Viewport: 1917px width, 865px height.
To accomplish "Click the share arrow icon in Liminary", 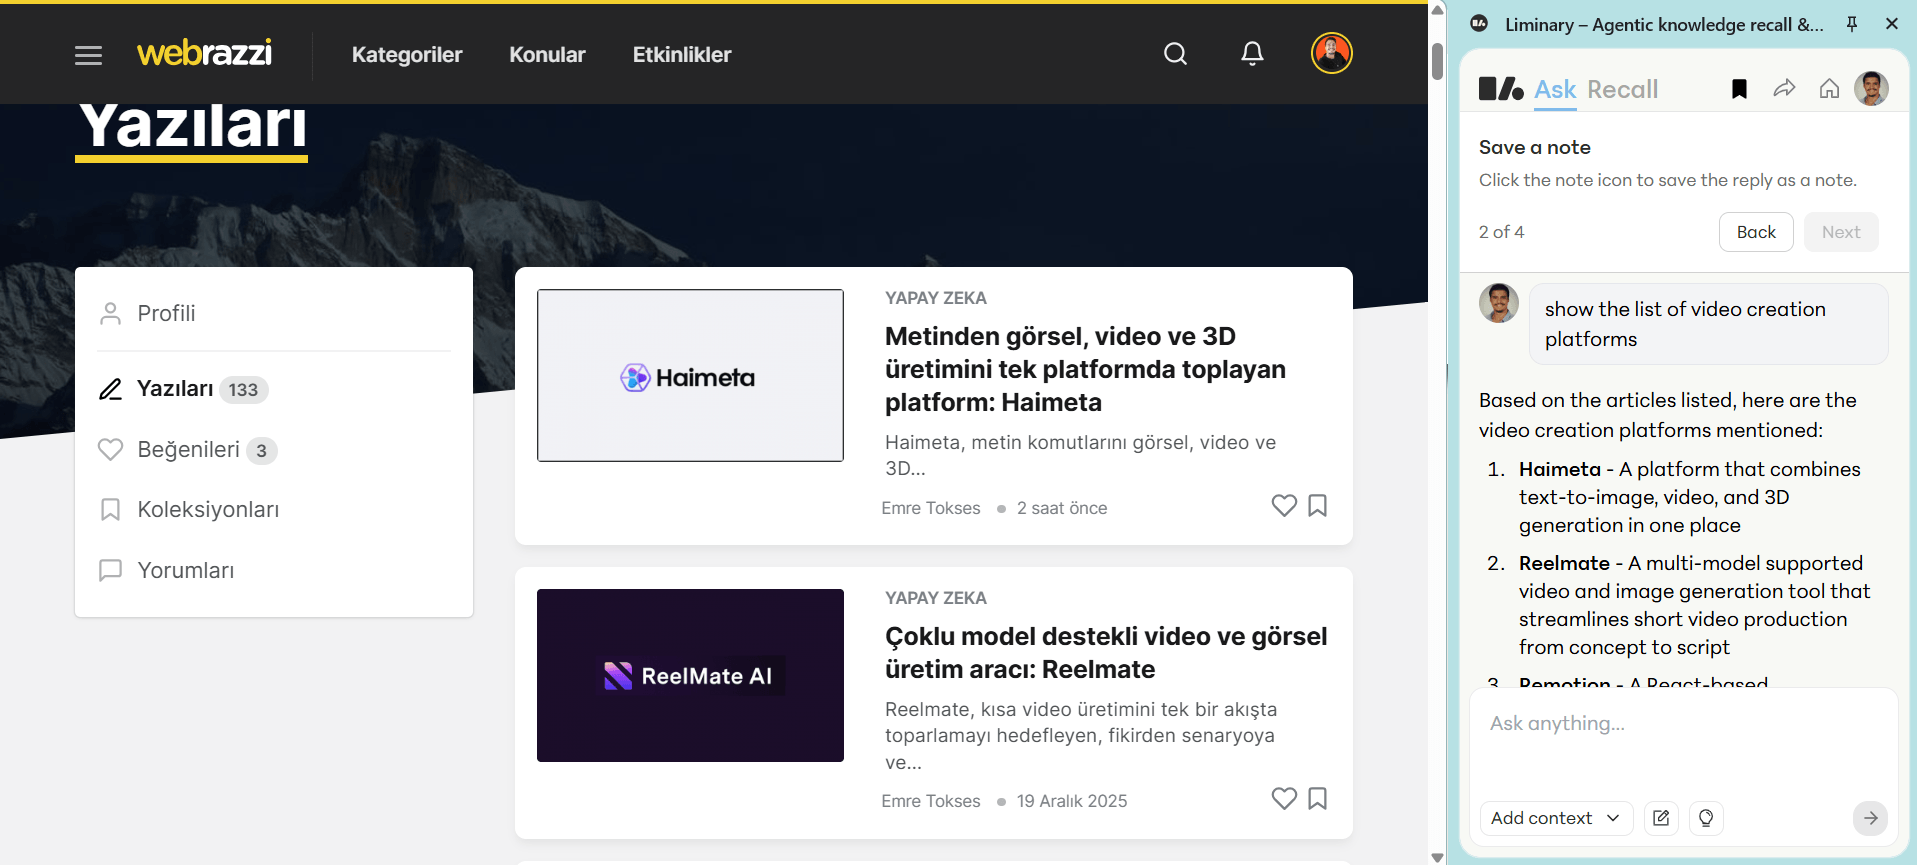I will [x=1784, y=89].
